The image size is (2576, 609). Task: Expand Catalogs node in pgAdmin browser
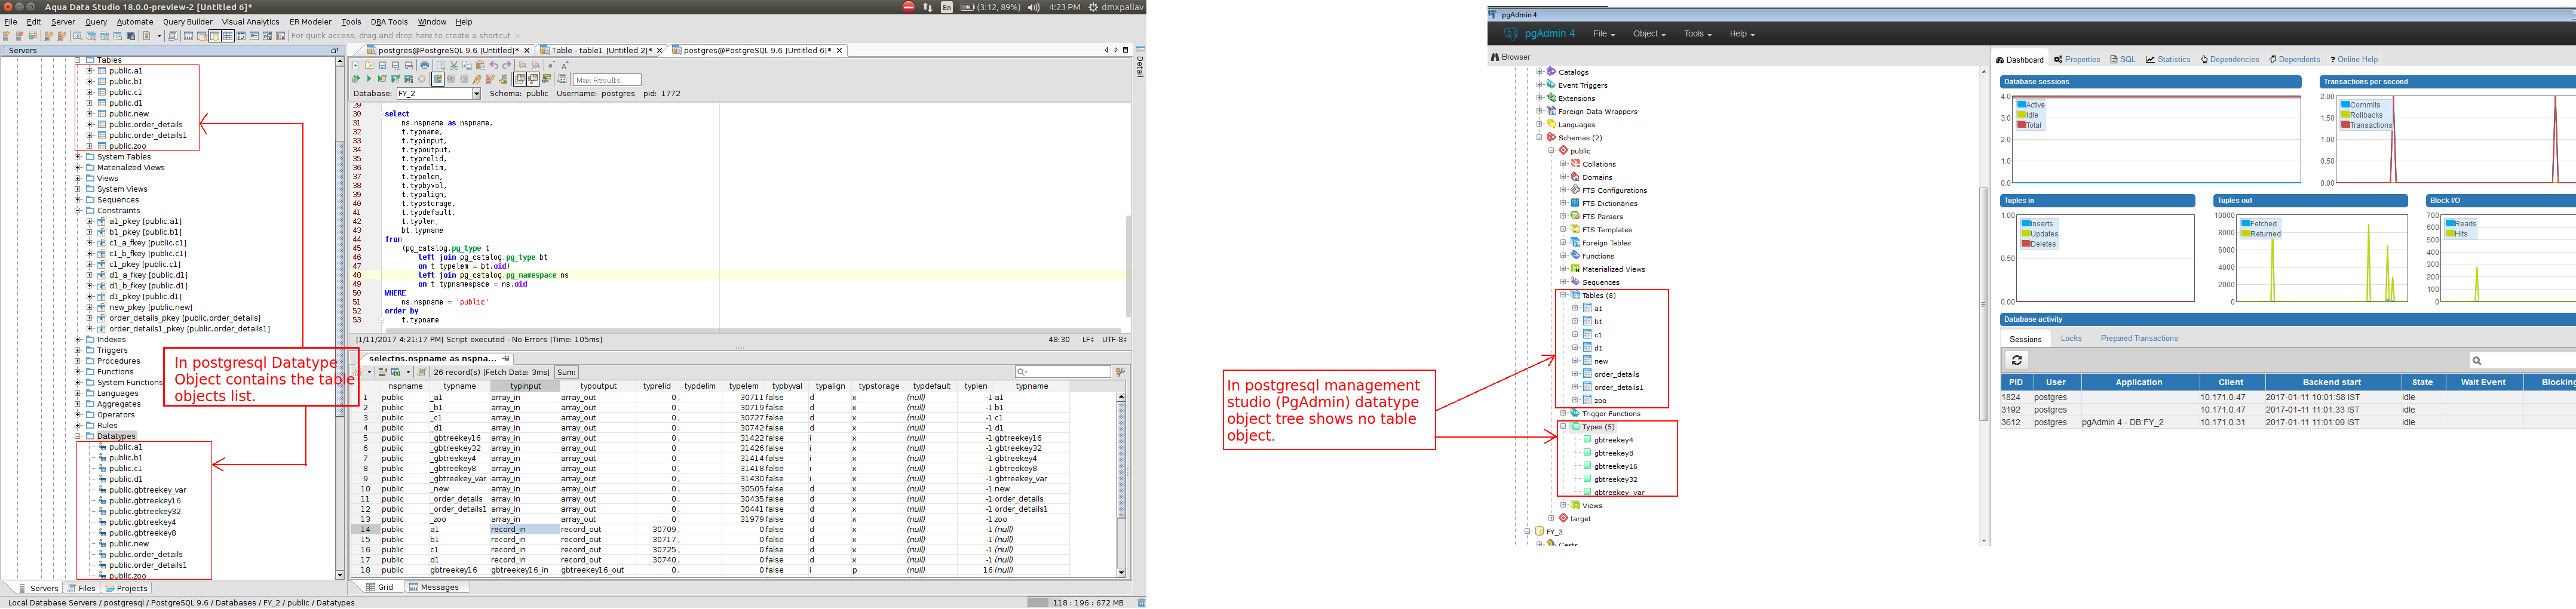[x=1539, y=72]
